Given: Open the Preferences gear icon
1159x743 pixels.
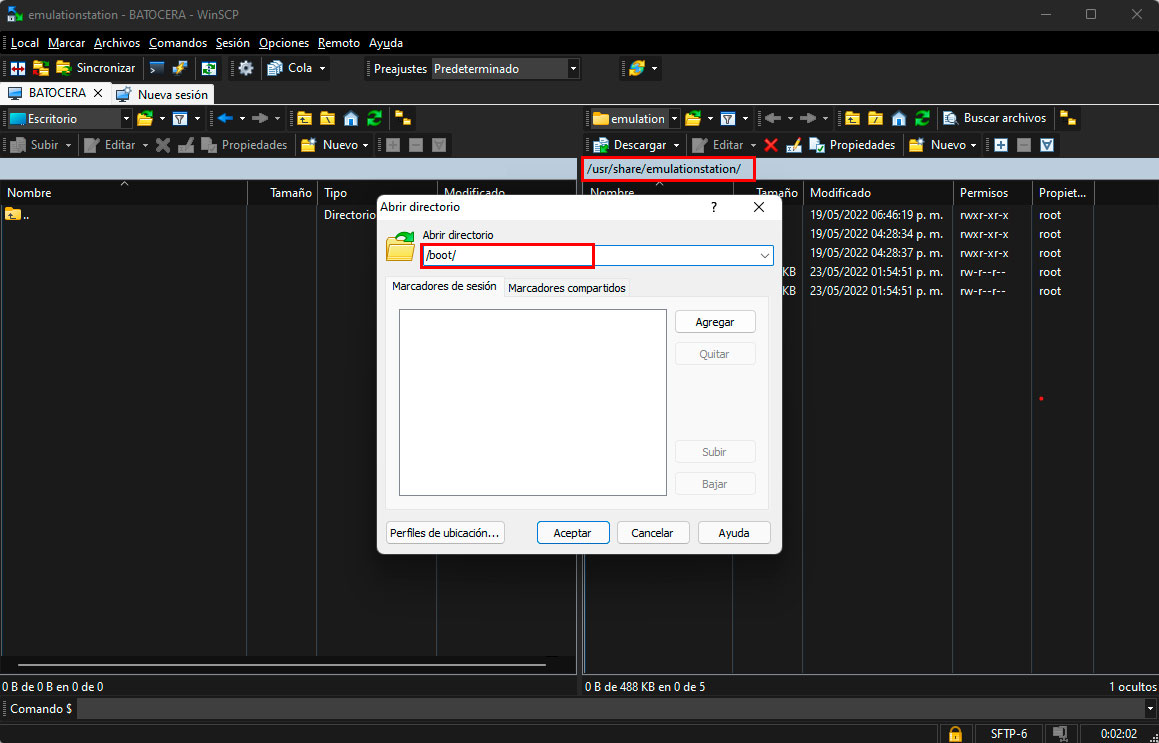Looking at the screenshot, I should tap(245, 68).
